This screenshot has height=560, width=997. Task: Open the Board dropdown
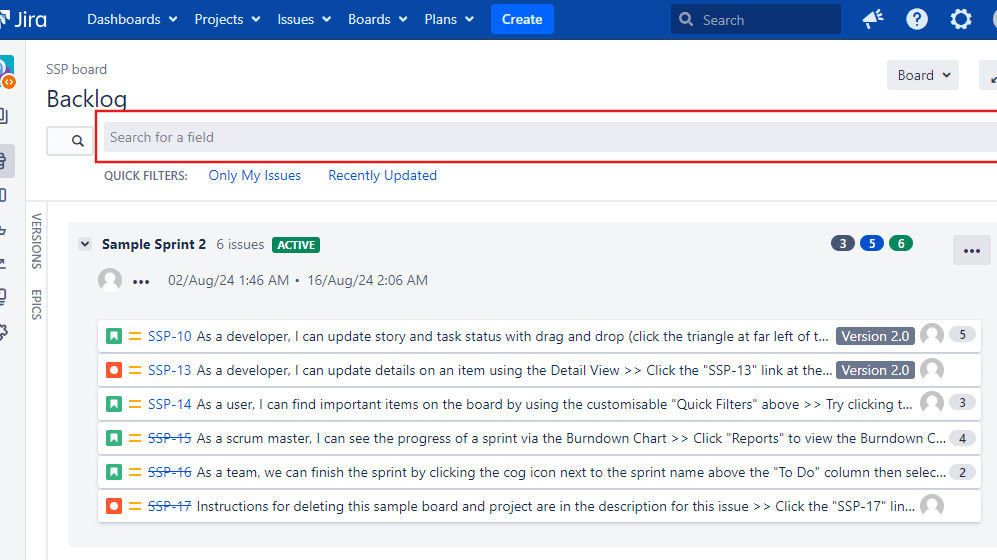click(921, 75)
